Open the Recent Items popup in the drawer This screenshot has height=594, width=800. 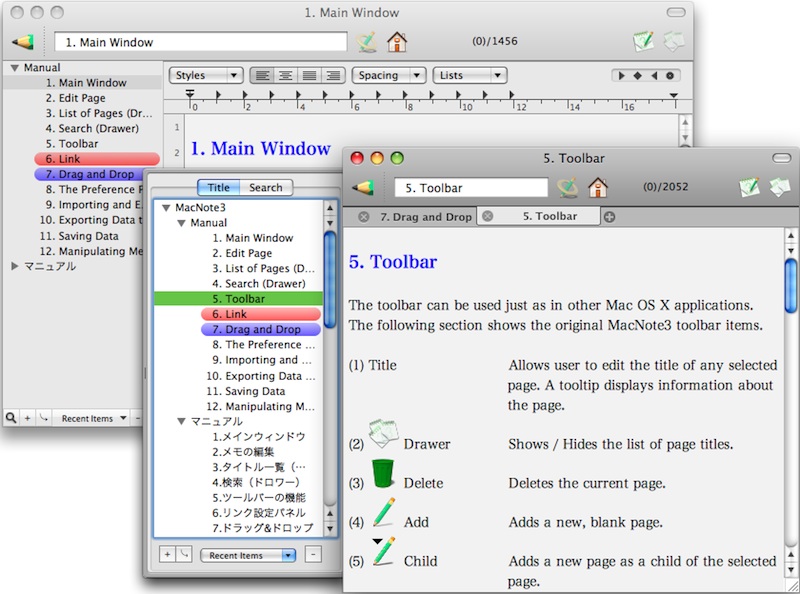point(247,555)
